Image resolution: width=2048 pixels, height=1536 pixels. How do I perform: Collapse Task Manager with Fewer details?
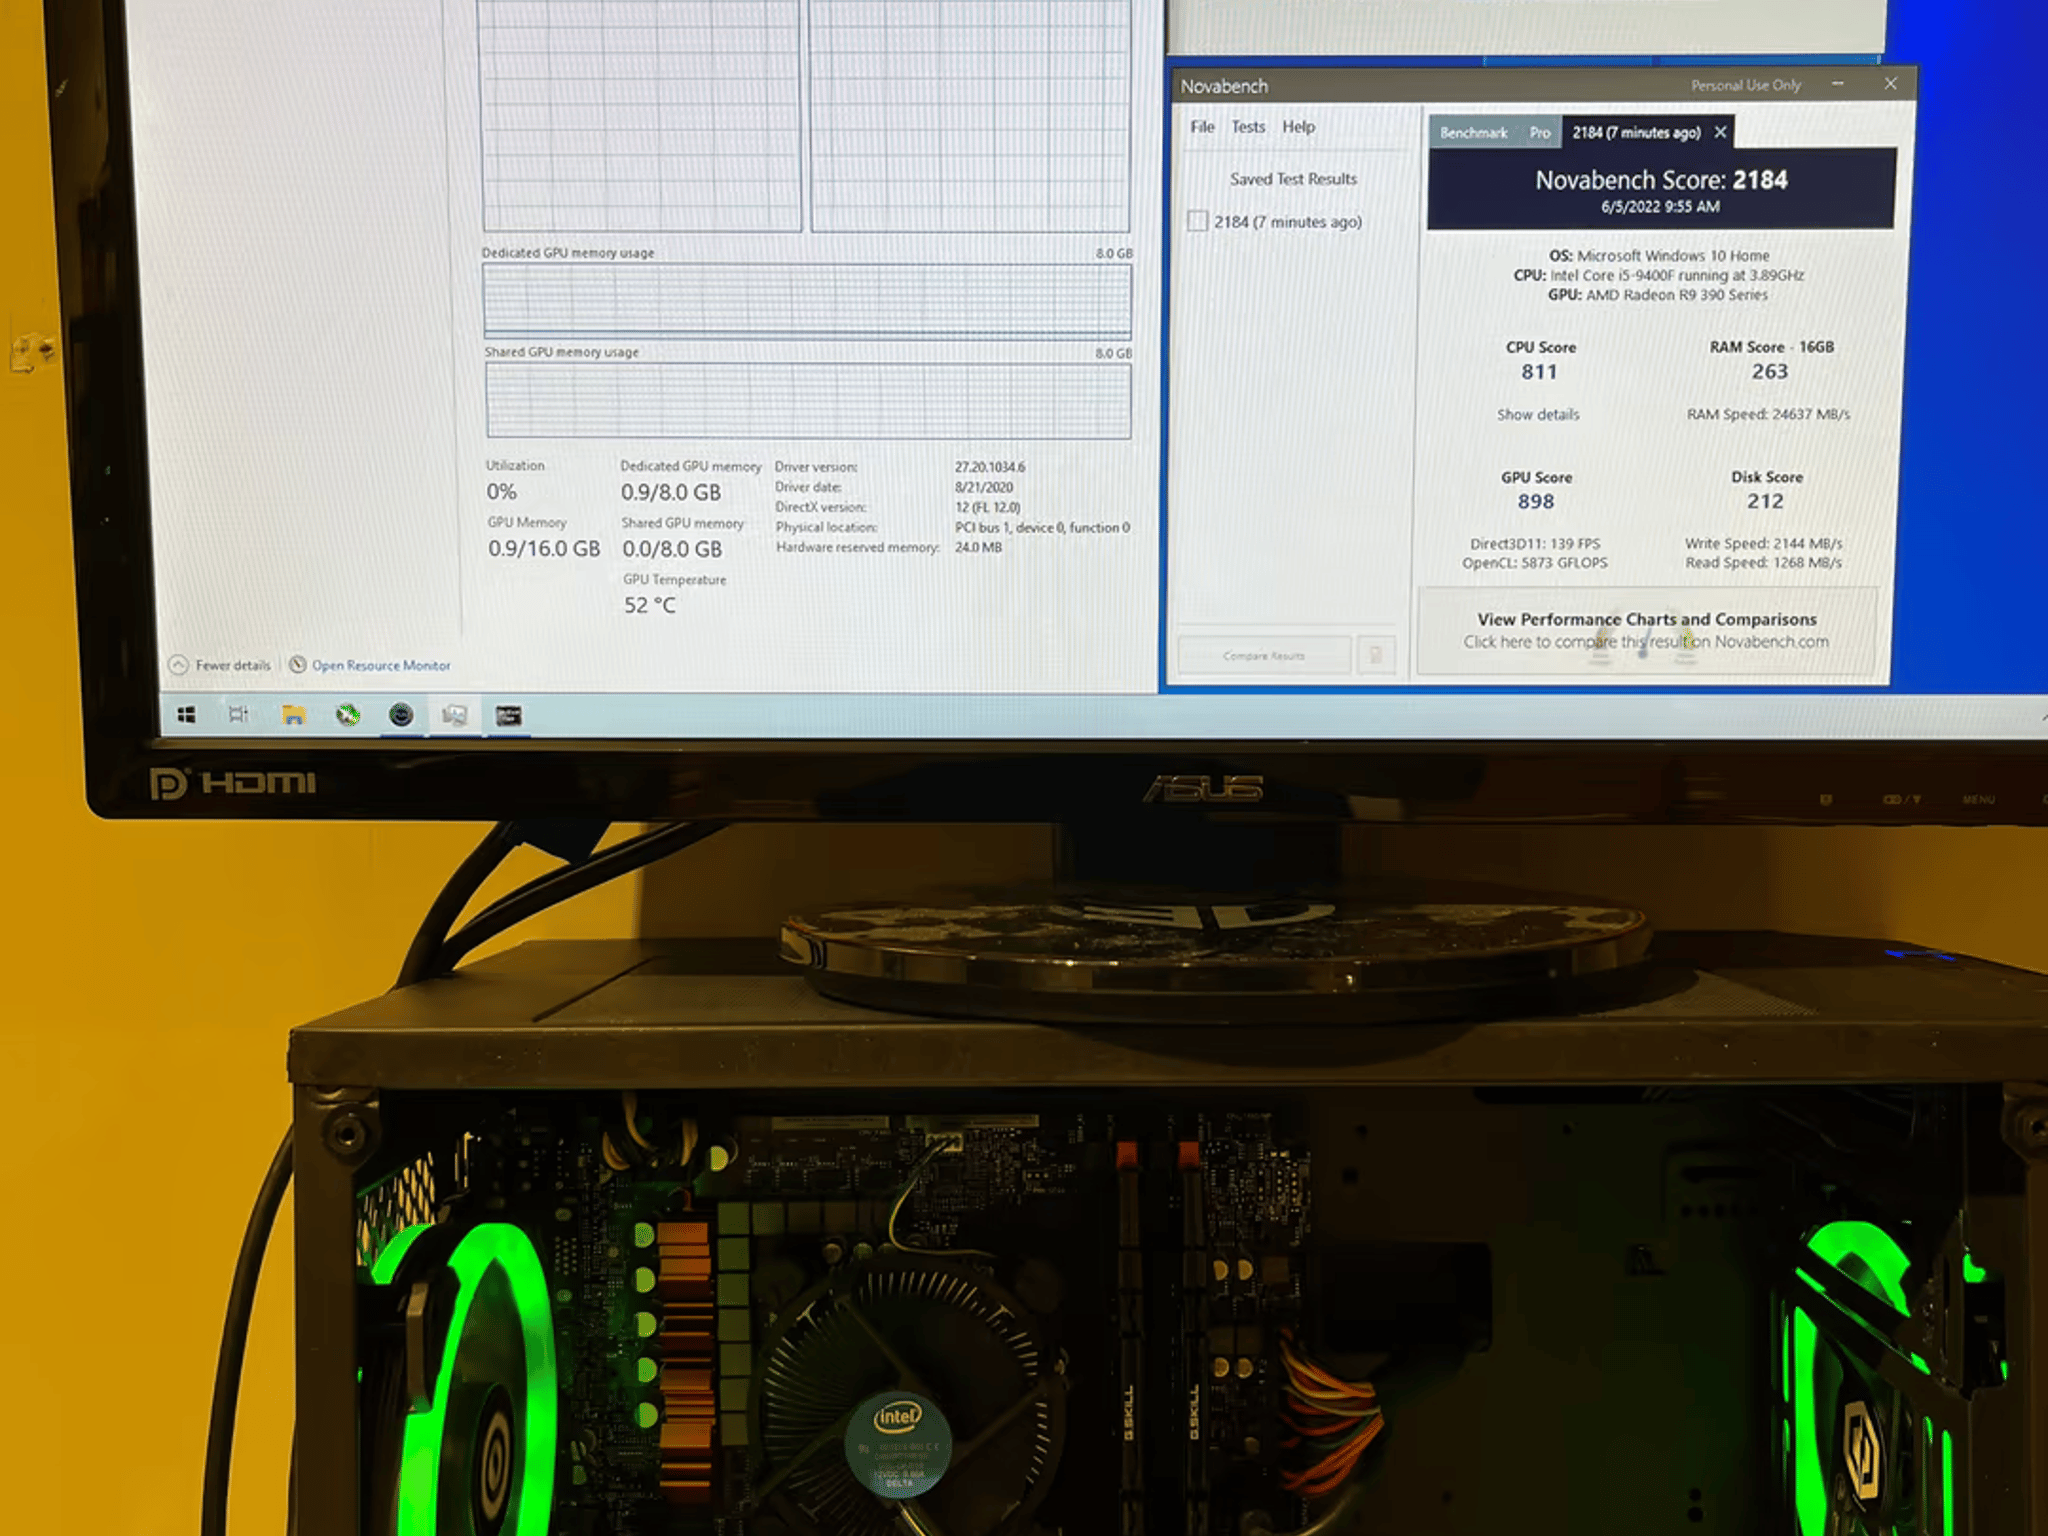(x=220, y=665)
